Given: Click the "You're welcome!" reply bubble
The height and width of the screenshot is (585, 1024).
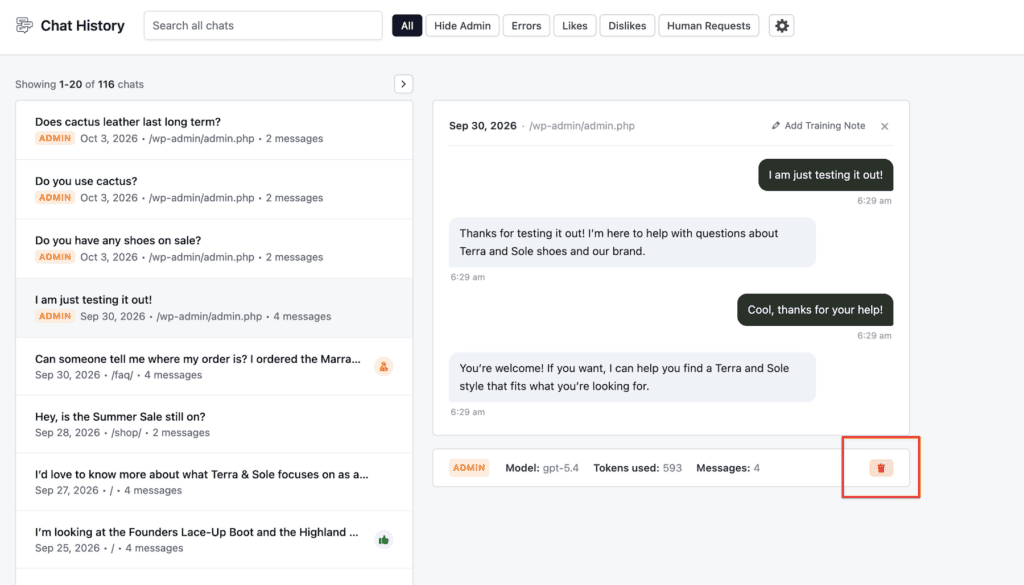Looking at the screenshot, I should (632, 377).
